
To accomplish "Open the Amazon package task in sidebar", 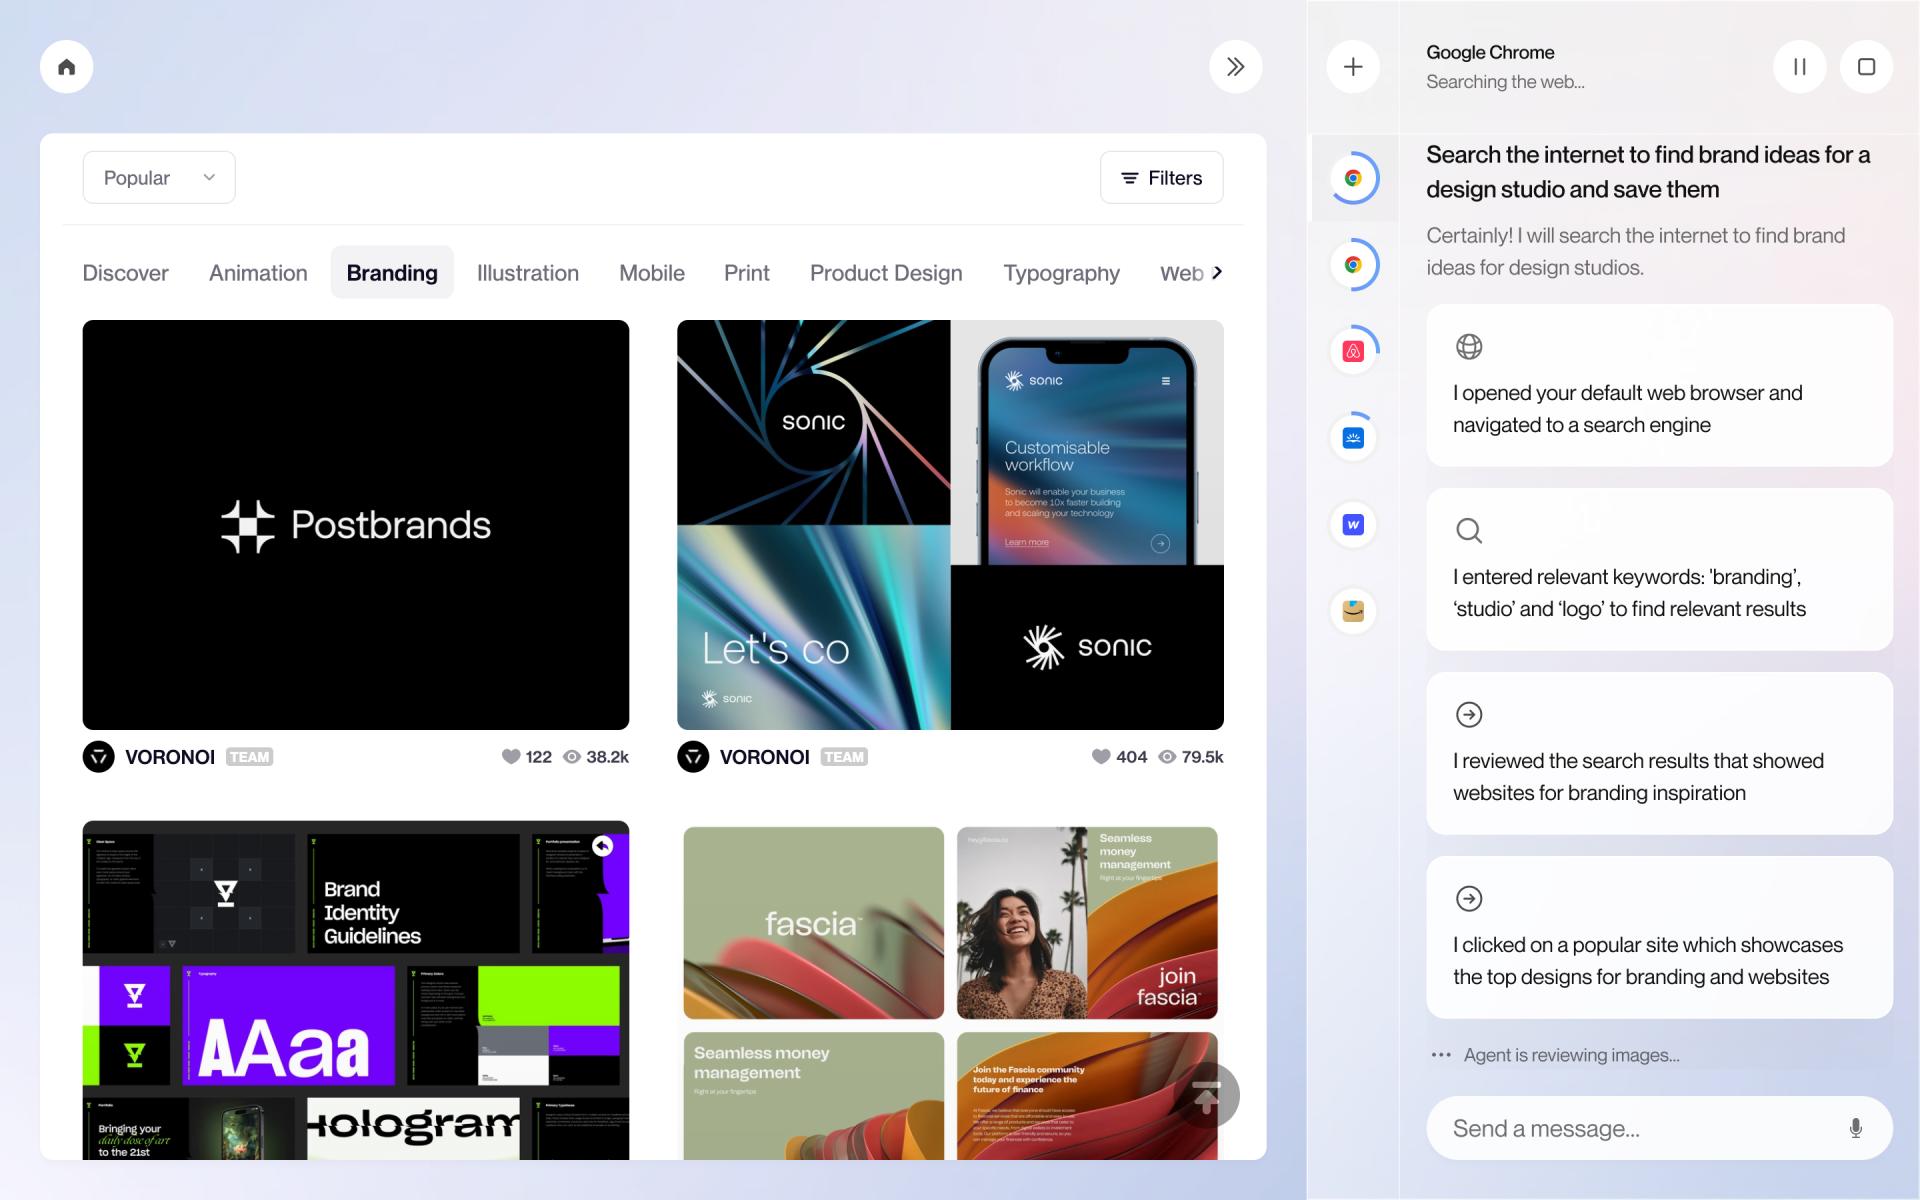I will [1353, 611].
